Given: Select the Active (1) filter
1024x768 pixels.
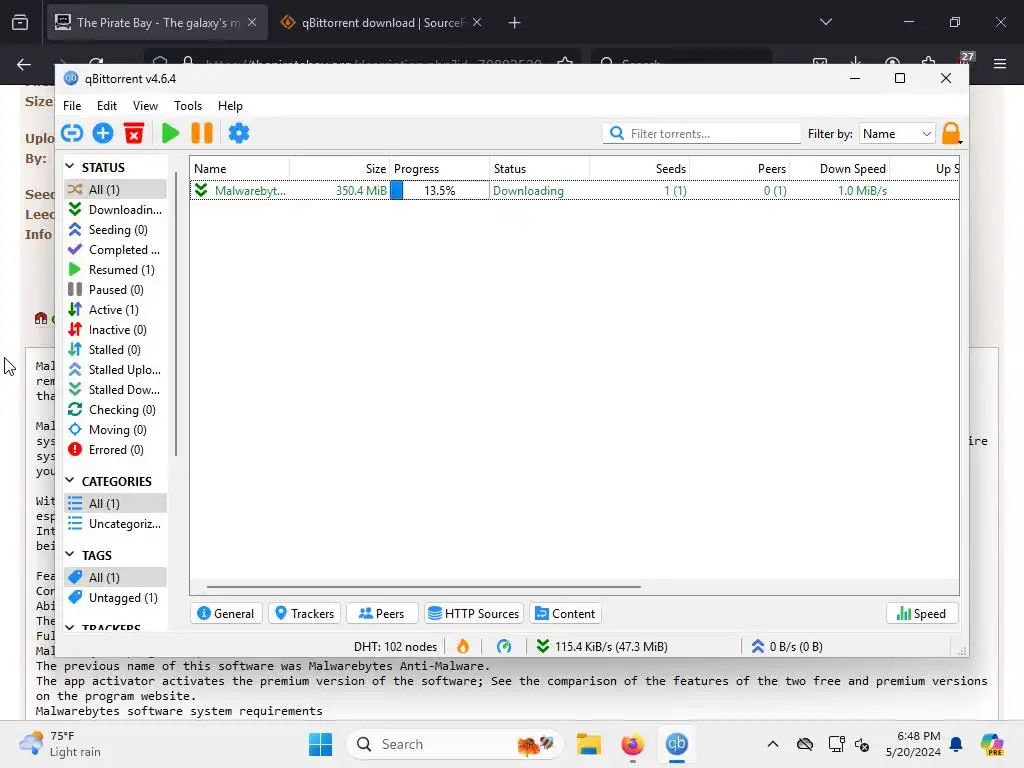Looking at the screenshot, I should coord(116,310).
